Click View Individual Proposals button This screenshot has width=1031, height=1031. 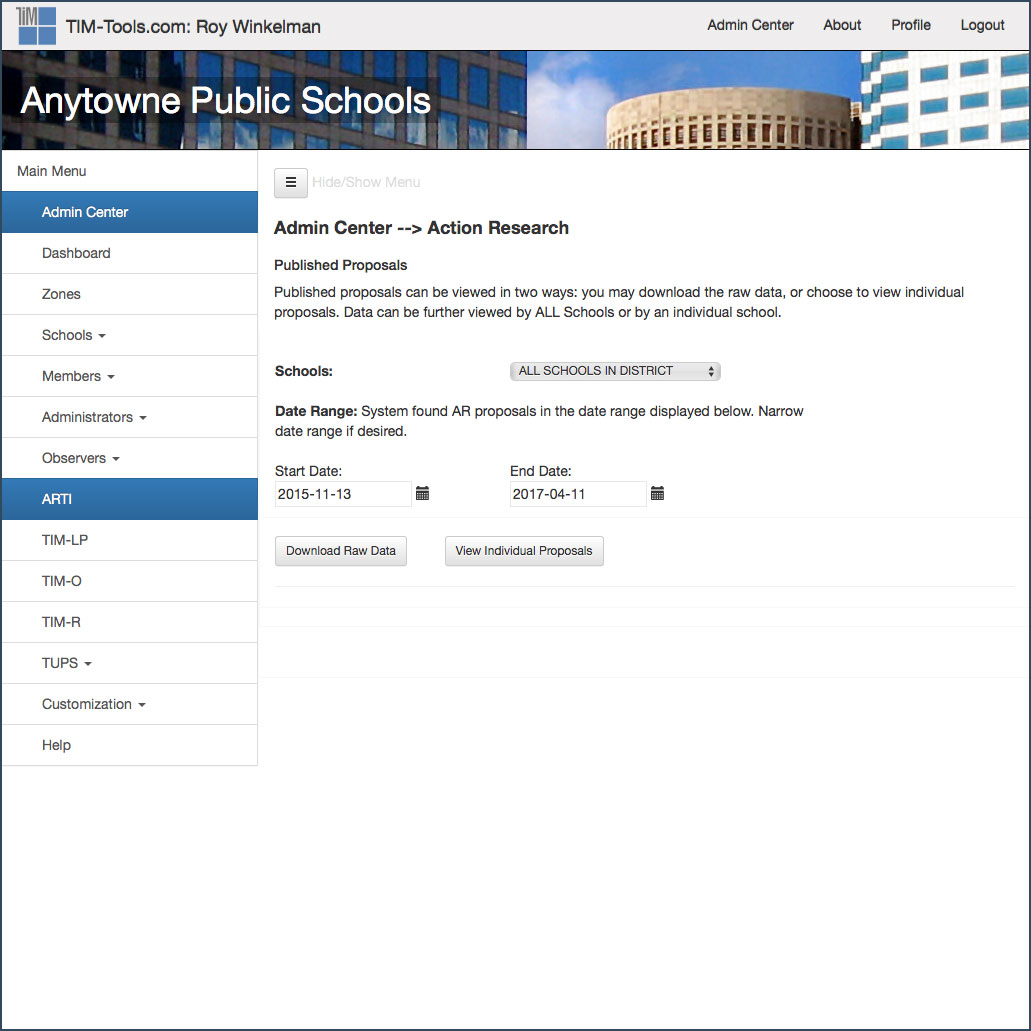524,551
